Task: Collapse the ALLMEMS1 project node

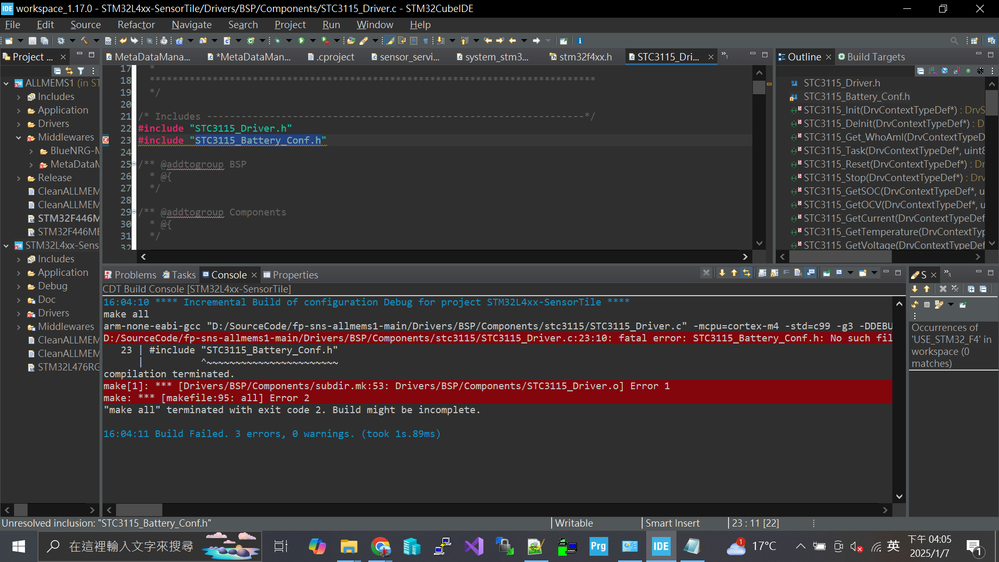Action: point(6,83)
